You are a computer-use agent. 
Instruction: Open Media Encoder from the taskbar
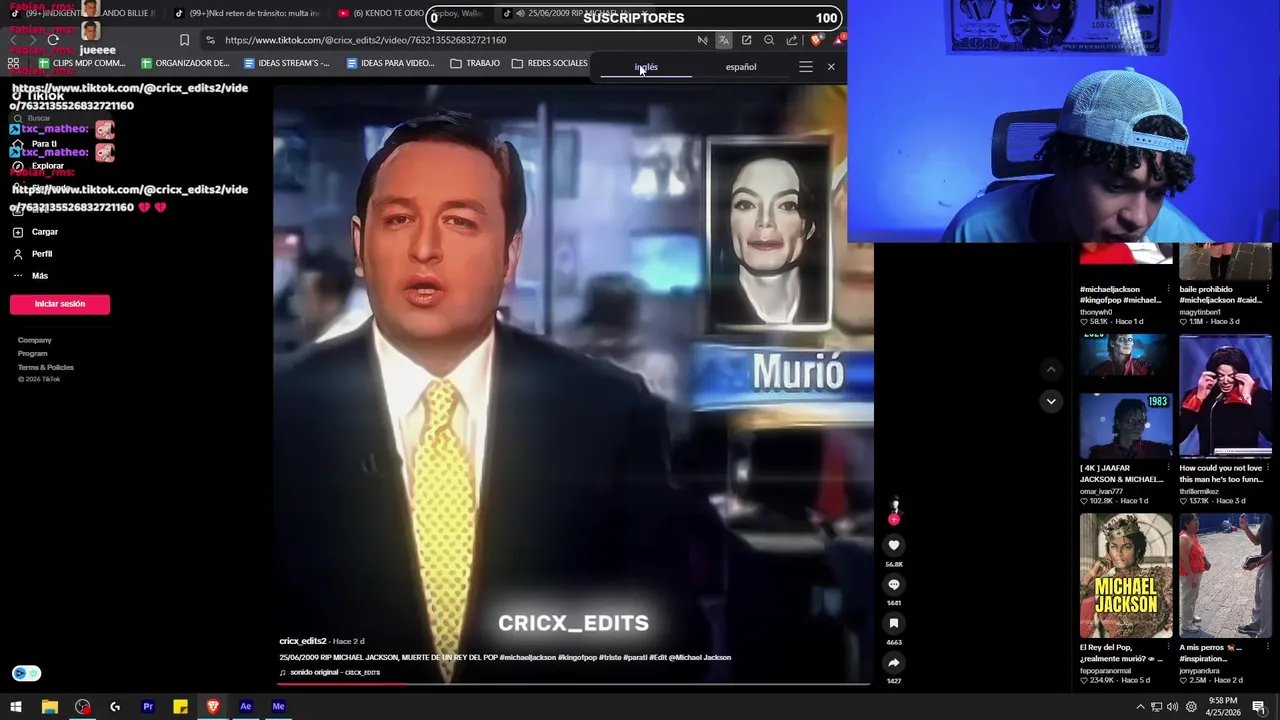[x=278, y=706]
